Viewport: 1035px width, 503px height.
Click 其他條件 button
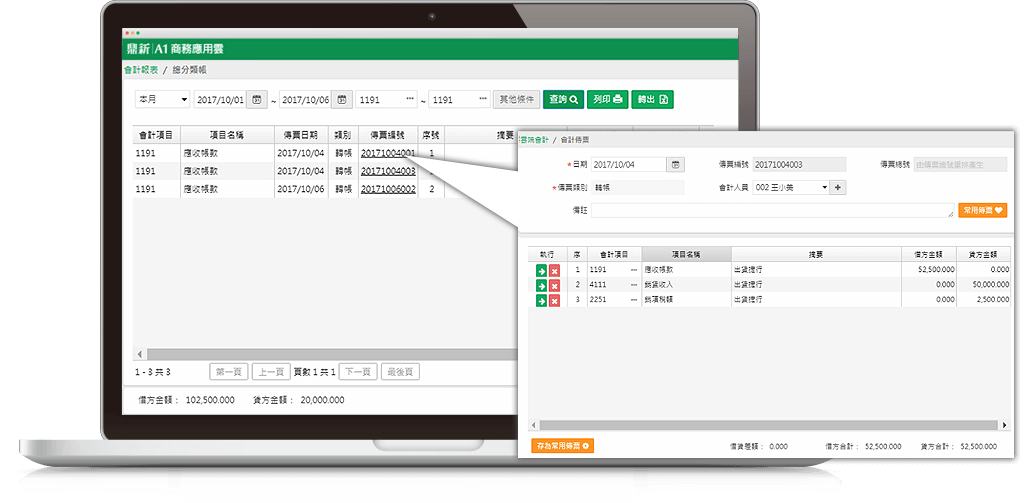coord(517,99)
